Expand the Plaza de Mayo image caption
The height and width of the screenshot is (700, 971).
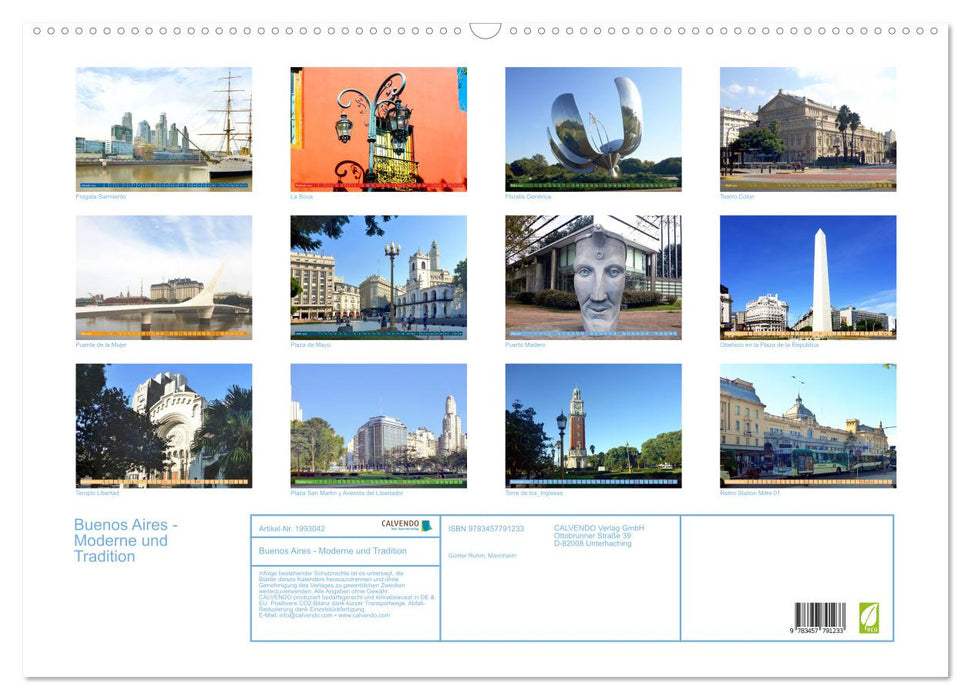[313, 343]
